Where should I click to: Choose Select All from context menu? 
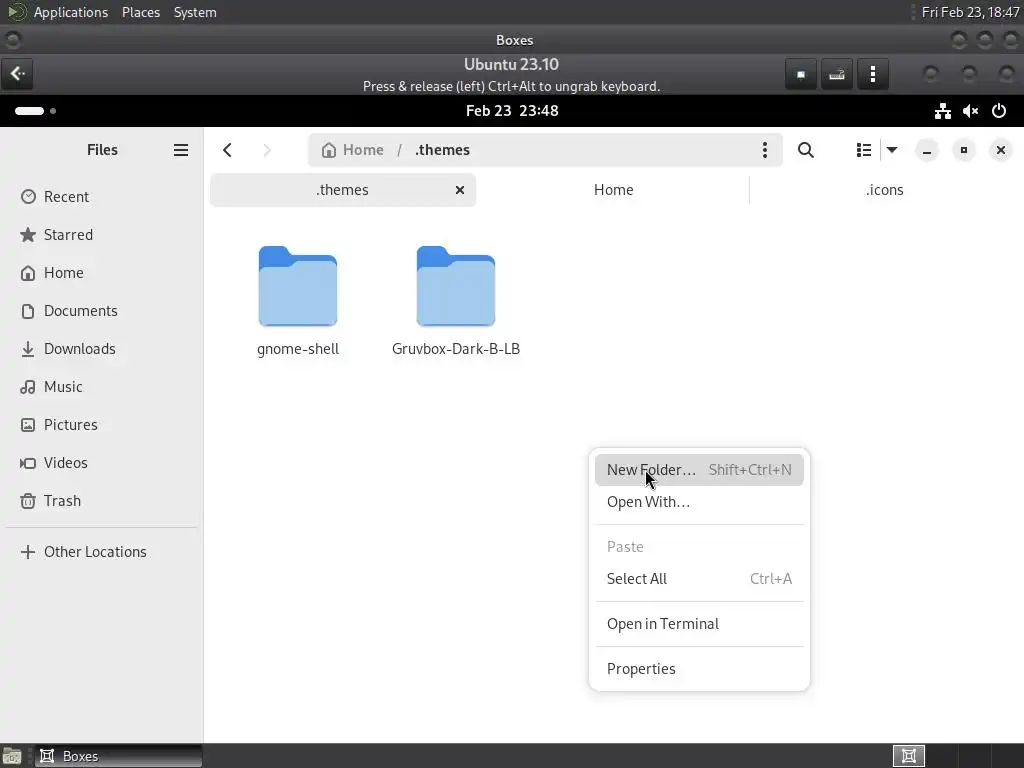tap(699, 579)
